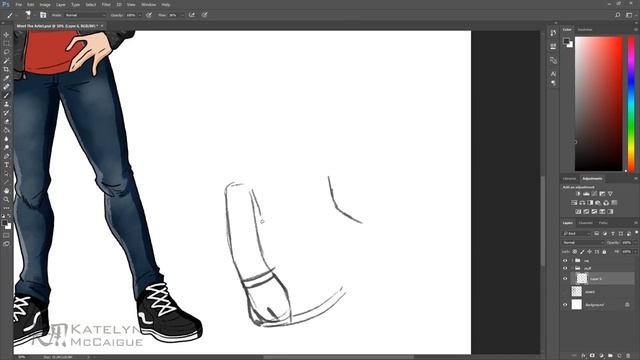This screenshot has width=640, height=360.
Task: Create a new layer
Action: point(619,356)
